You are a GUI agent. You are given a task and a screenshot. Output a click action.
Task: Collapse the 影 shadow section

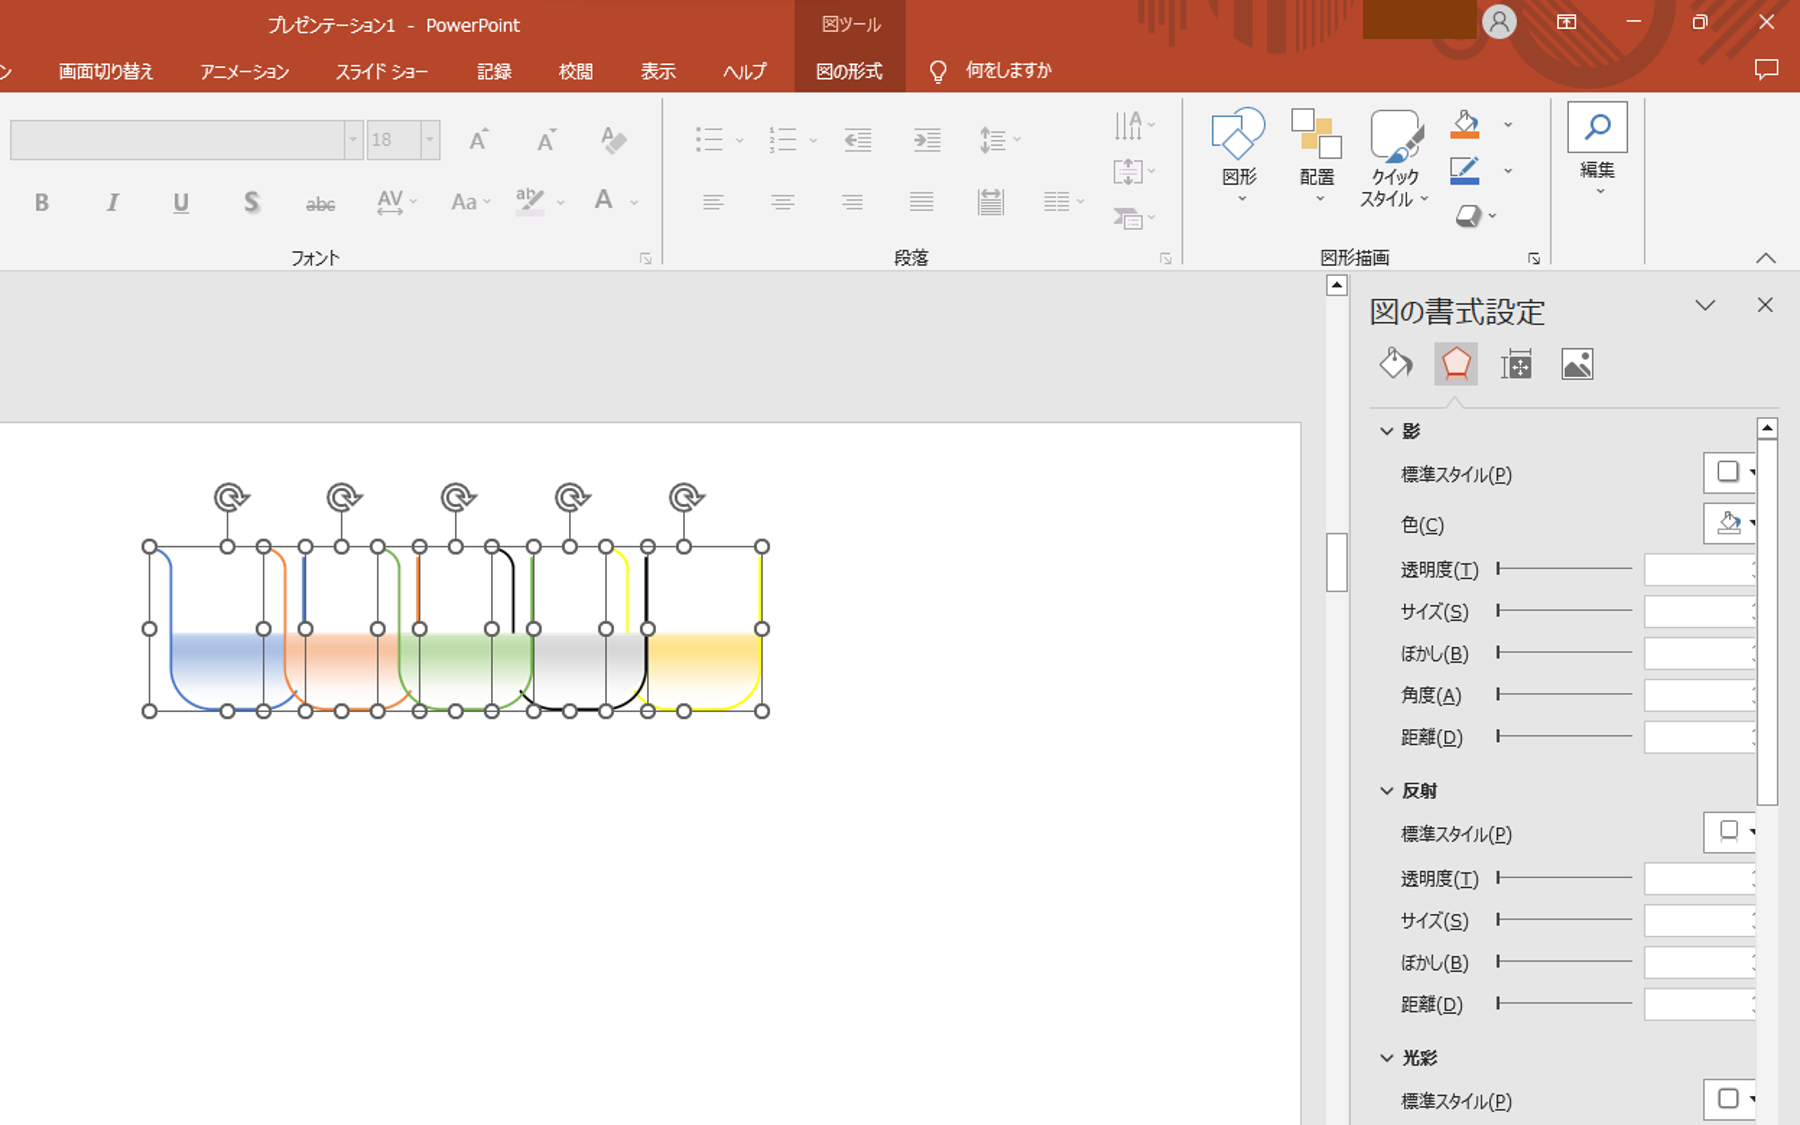pyautogui.click(x=1387, y=431)
